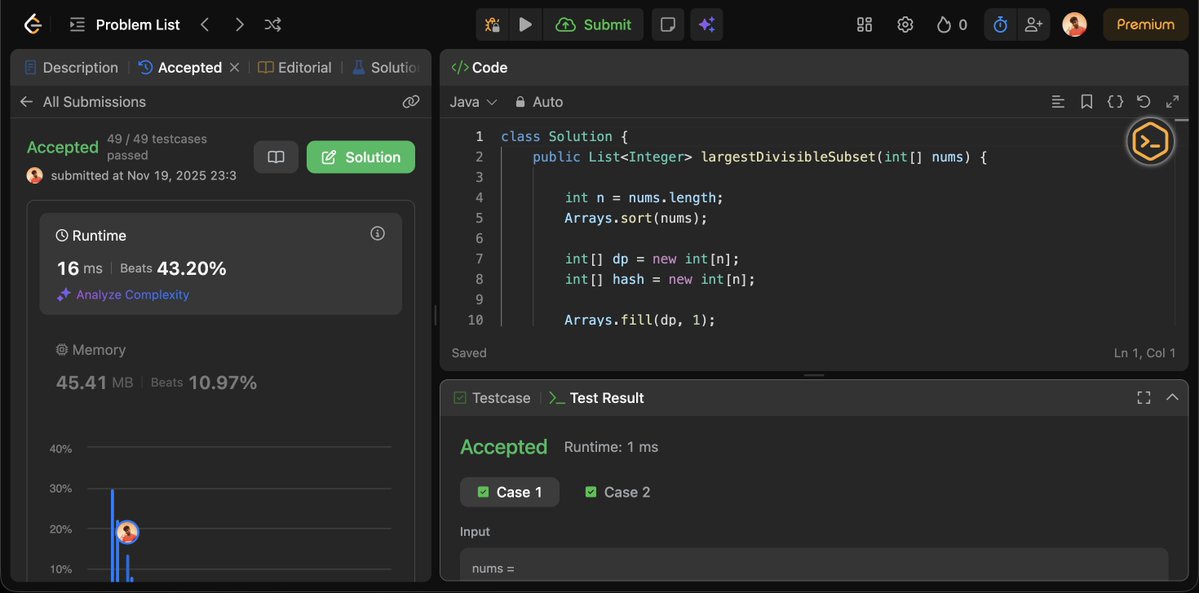Click the Runtime info icon
The image size is (1199, 593).
[x=377, y=233]
